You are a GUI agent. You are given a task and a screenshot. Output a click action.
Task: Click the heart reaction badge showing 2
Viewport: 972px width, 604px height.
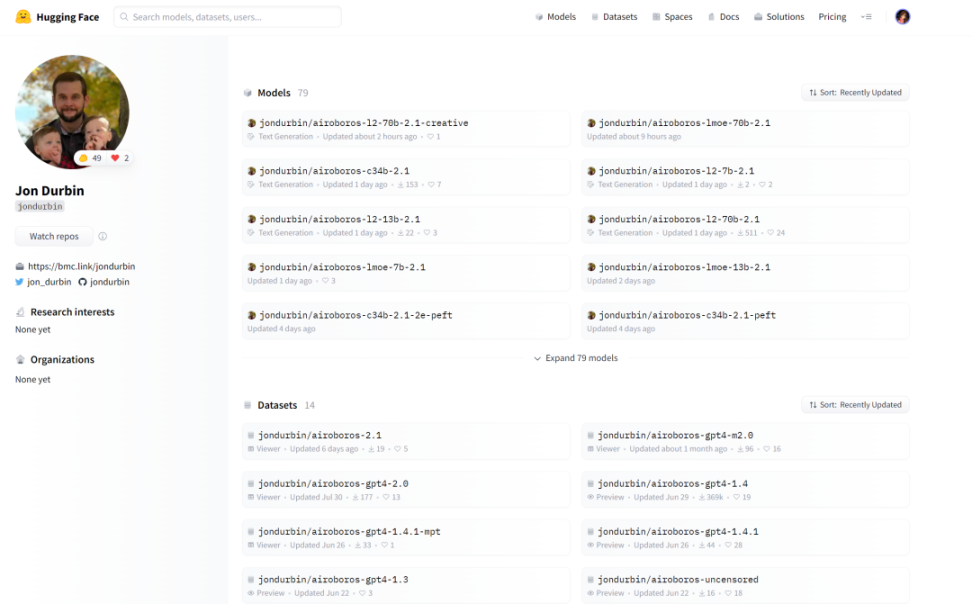pos(120,158)
